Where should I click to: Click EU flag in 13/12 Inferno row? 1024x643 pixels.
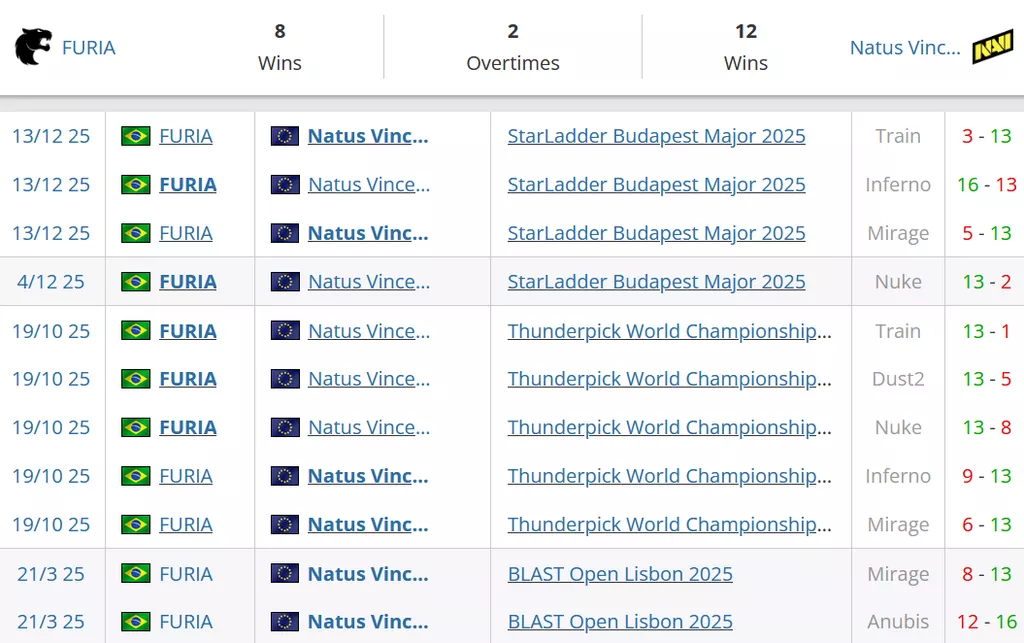[285, 185]
